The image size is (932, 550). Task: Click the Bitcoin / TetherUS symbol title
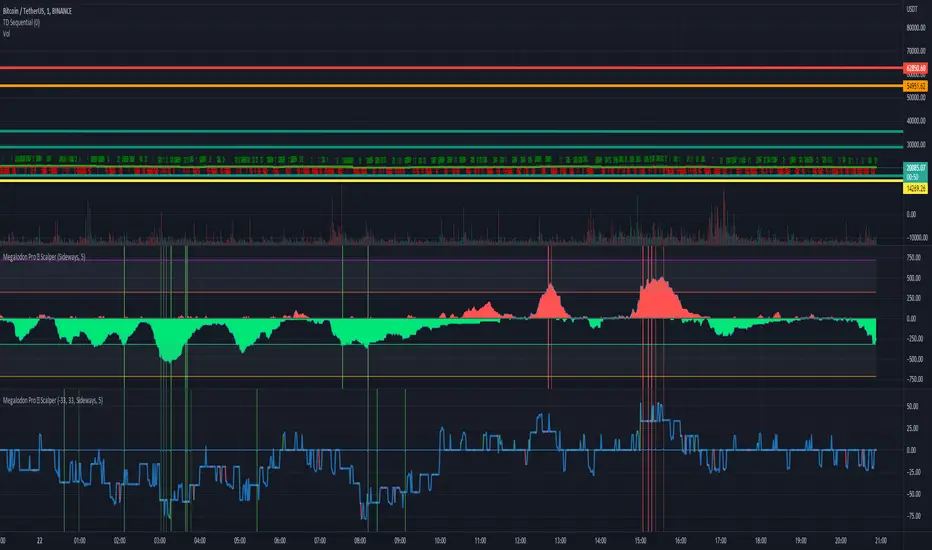[x=37, y=11]
